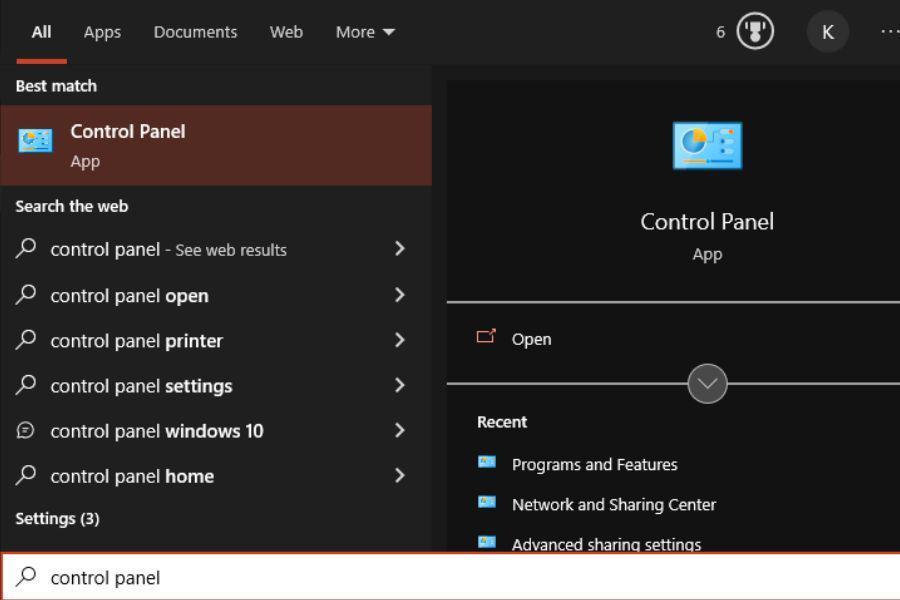
Task: Open recent item Advanced sharing settings
Action: coord(606,544)
